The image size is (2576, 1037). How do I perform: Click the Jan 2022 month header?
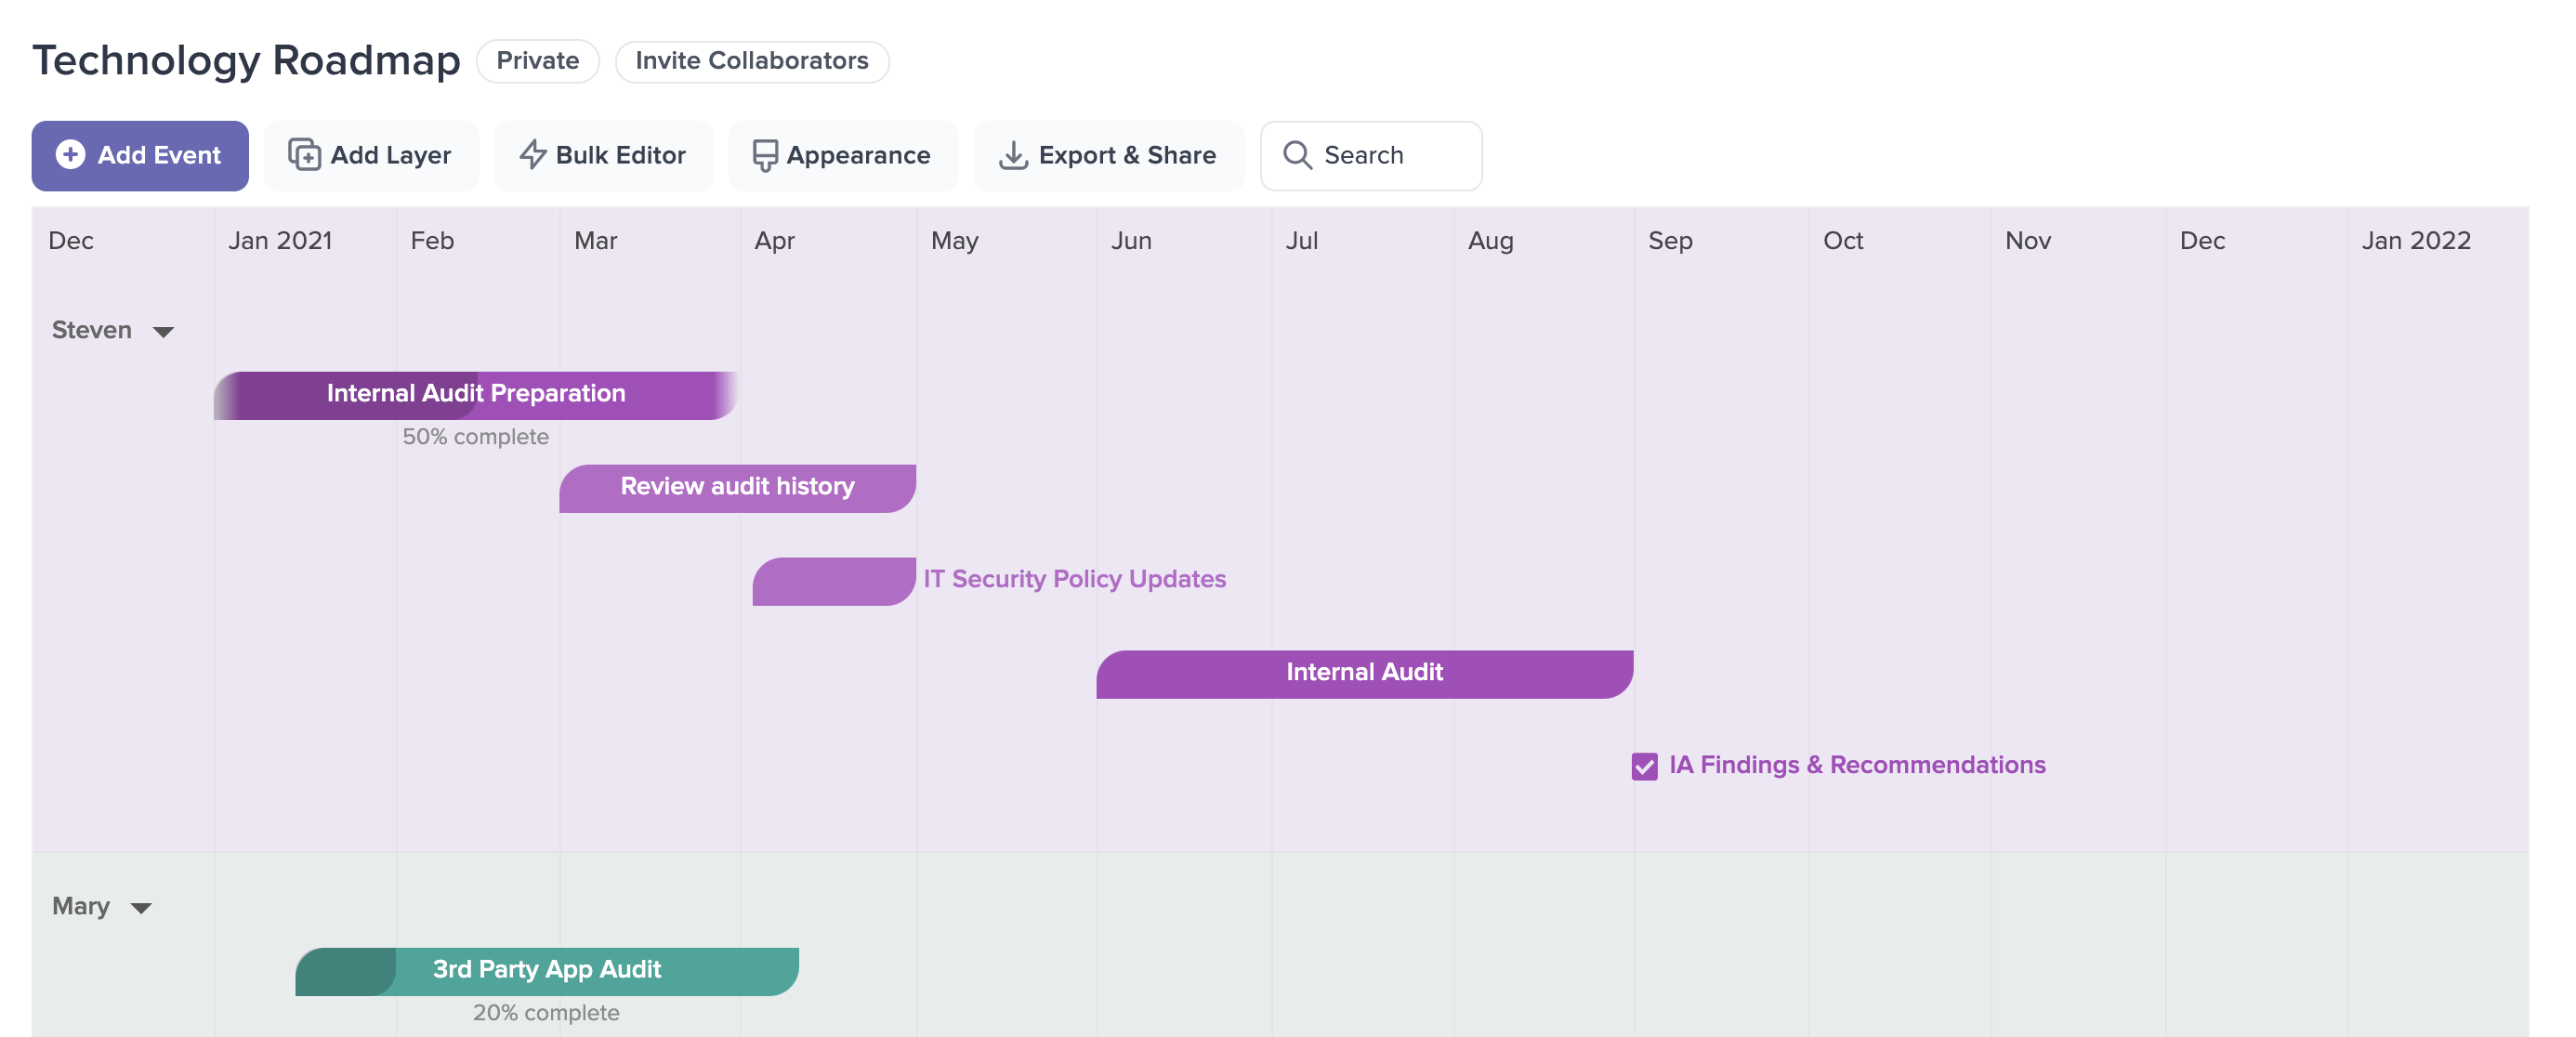[2416, 241]
